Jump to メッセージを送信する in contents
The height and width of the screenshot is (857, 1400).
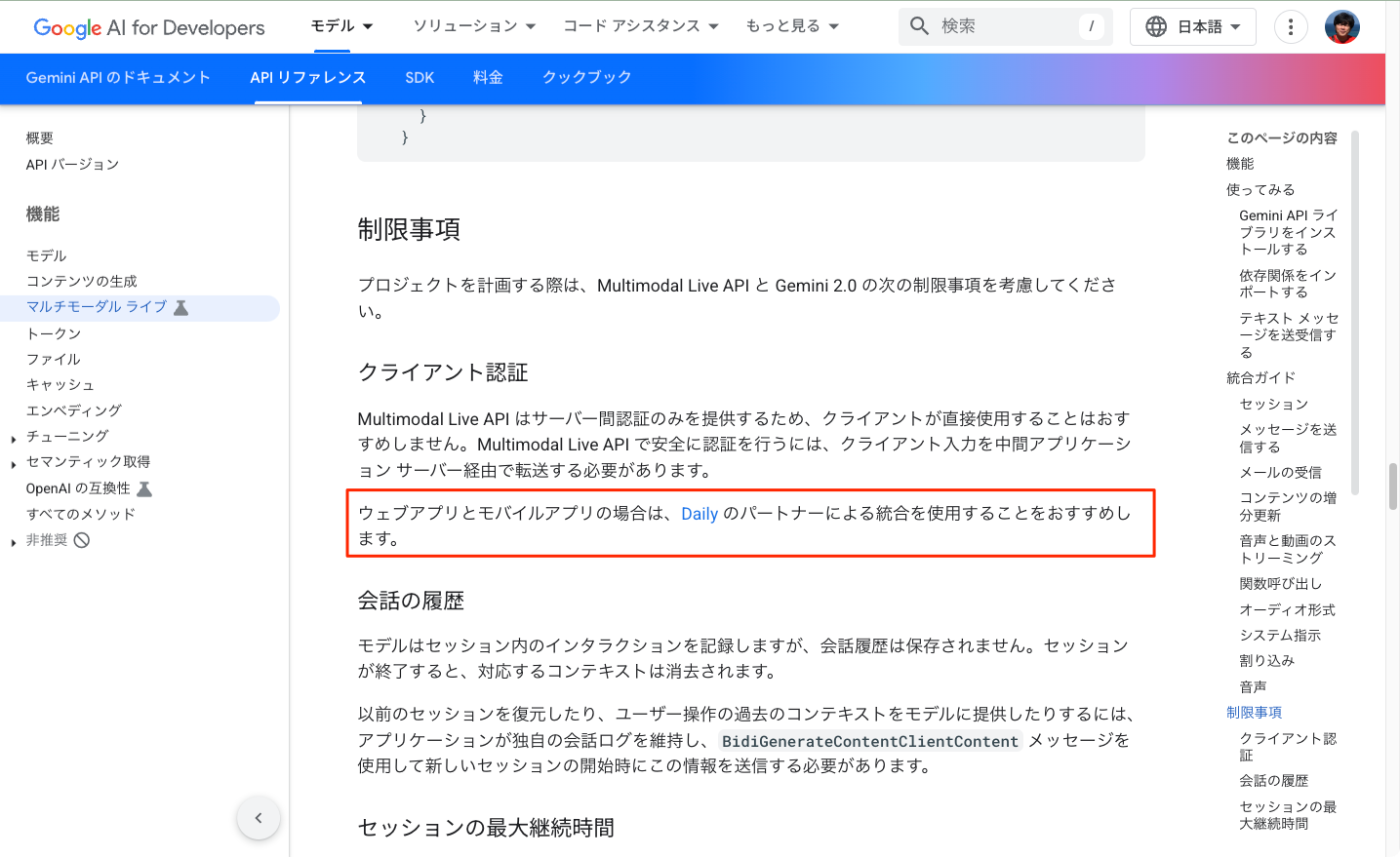1288,438
